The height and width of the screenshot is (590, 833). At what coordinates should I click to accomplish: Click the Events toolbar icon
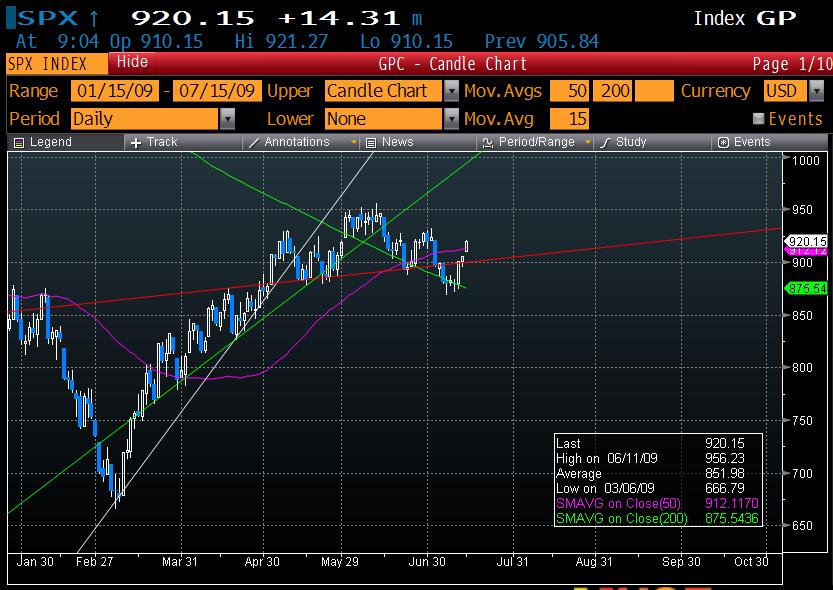744,142
